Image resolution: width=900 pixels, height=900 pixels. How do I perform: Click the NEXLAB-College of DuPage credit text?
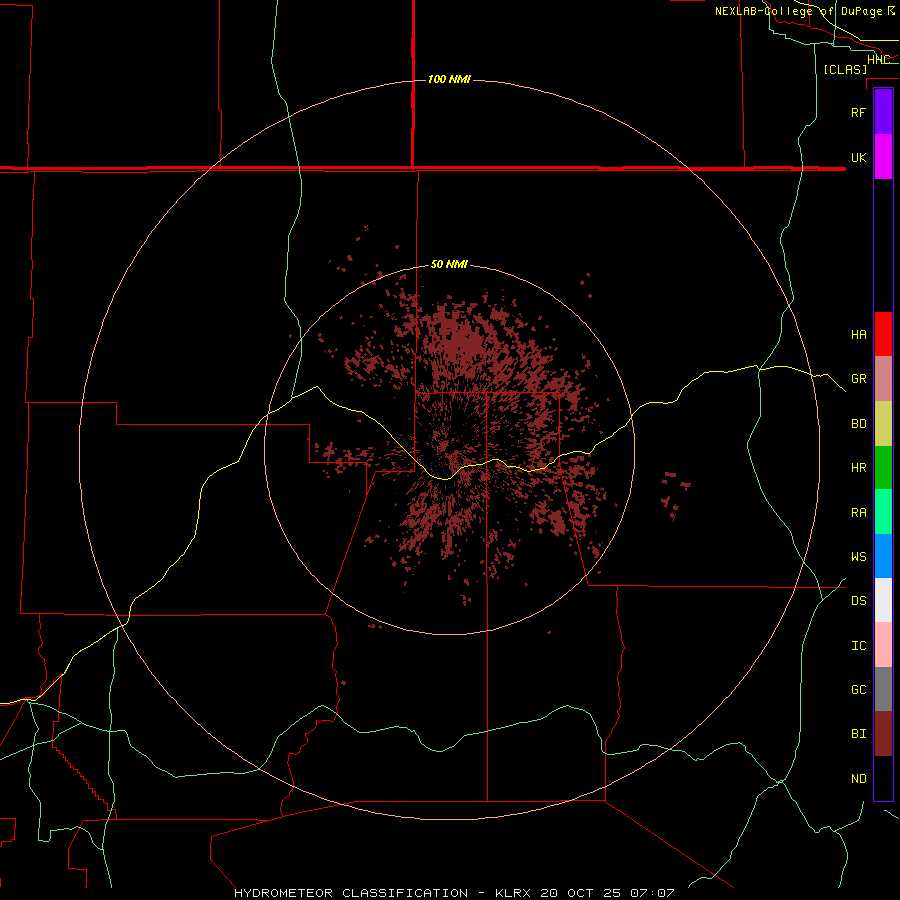(x=805, y=11)
